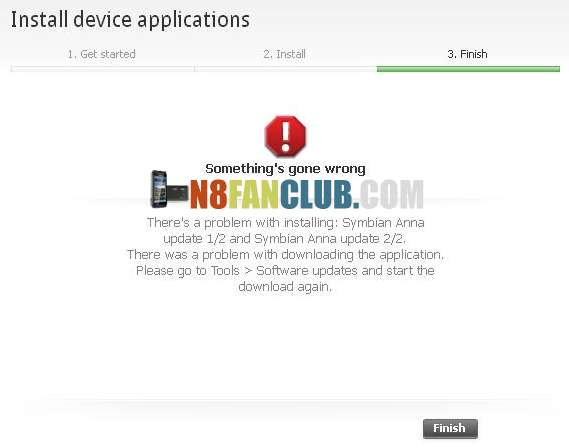The height and width of the screenshot is (448, 569).
Task: Click the Finish button
Action: [x=450, y=428]
